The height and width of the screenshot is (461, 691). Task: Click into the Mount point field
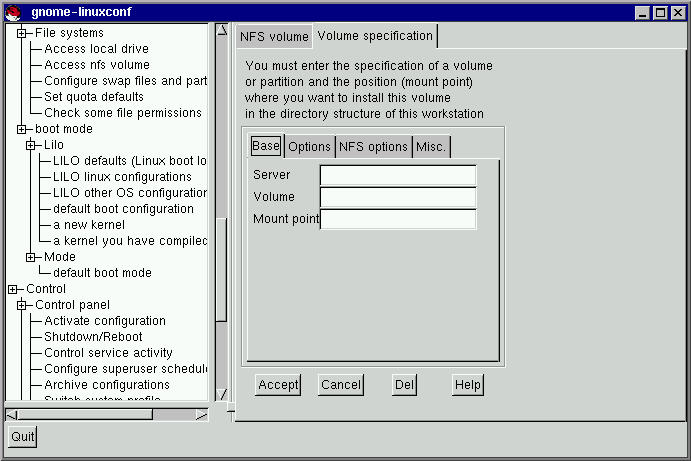tap(398, 219)
